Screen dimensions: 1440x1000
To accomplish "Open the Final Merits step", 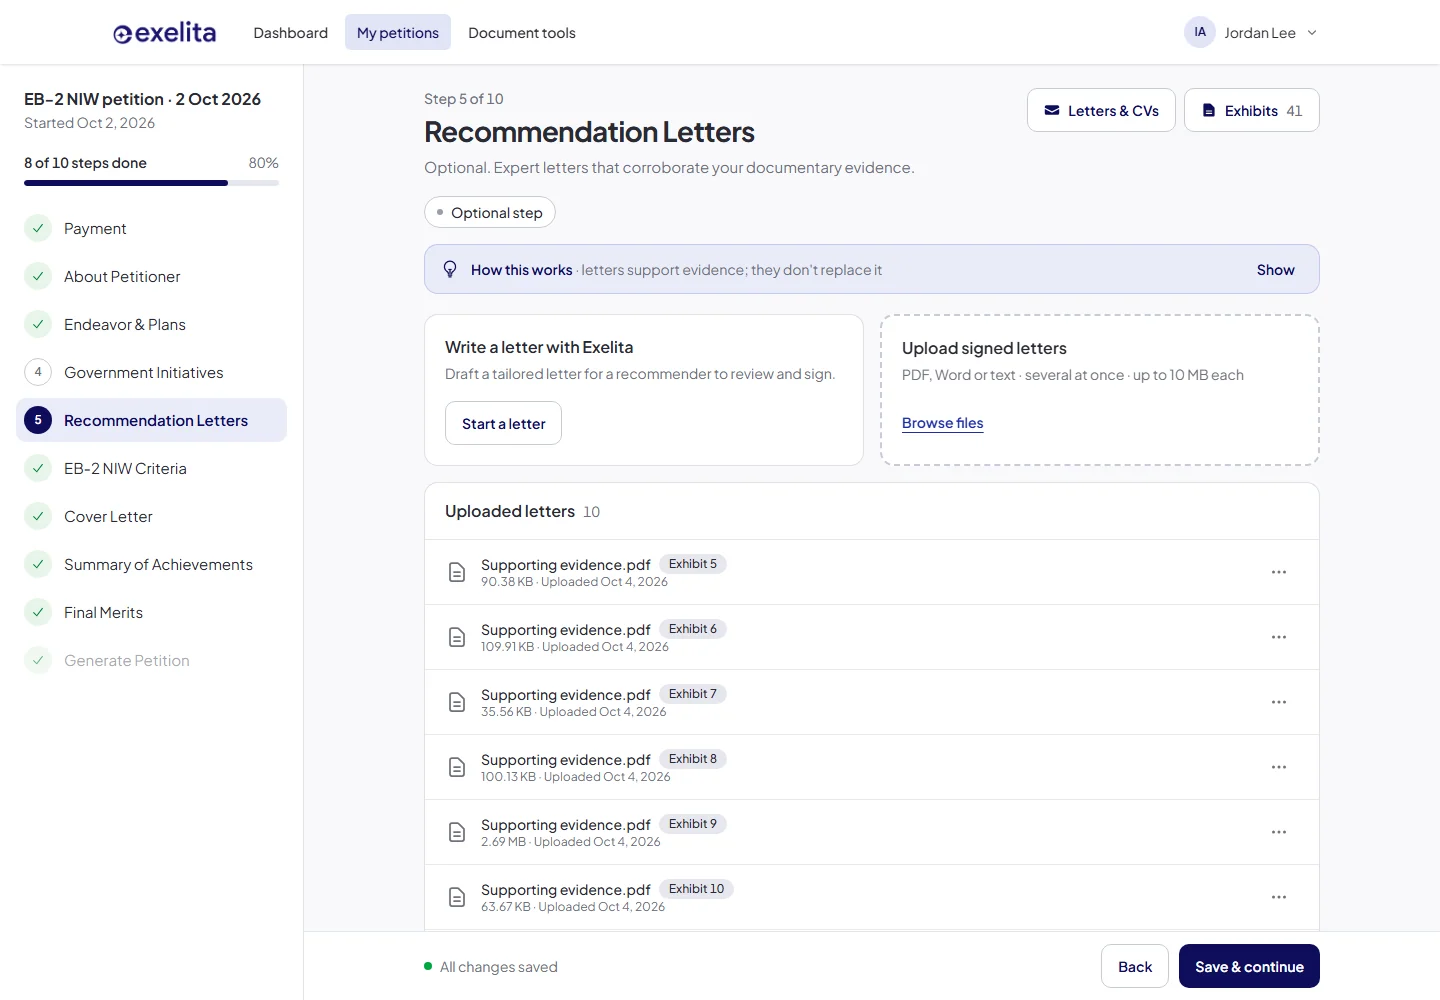I will [151, 613].
